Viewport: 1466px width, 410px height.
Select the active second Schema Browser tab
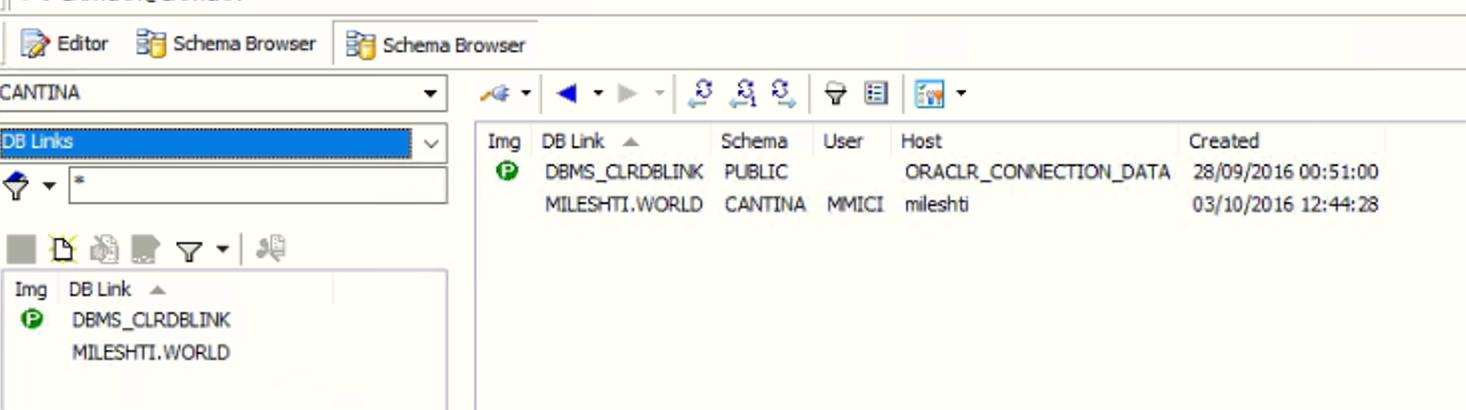435,45
